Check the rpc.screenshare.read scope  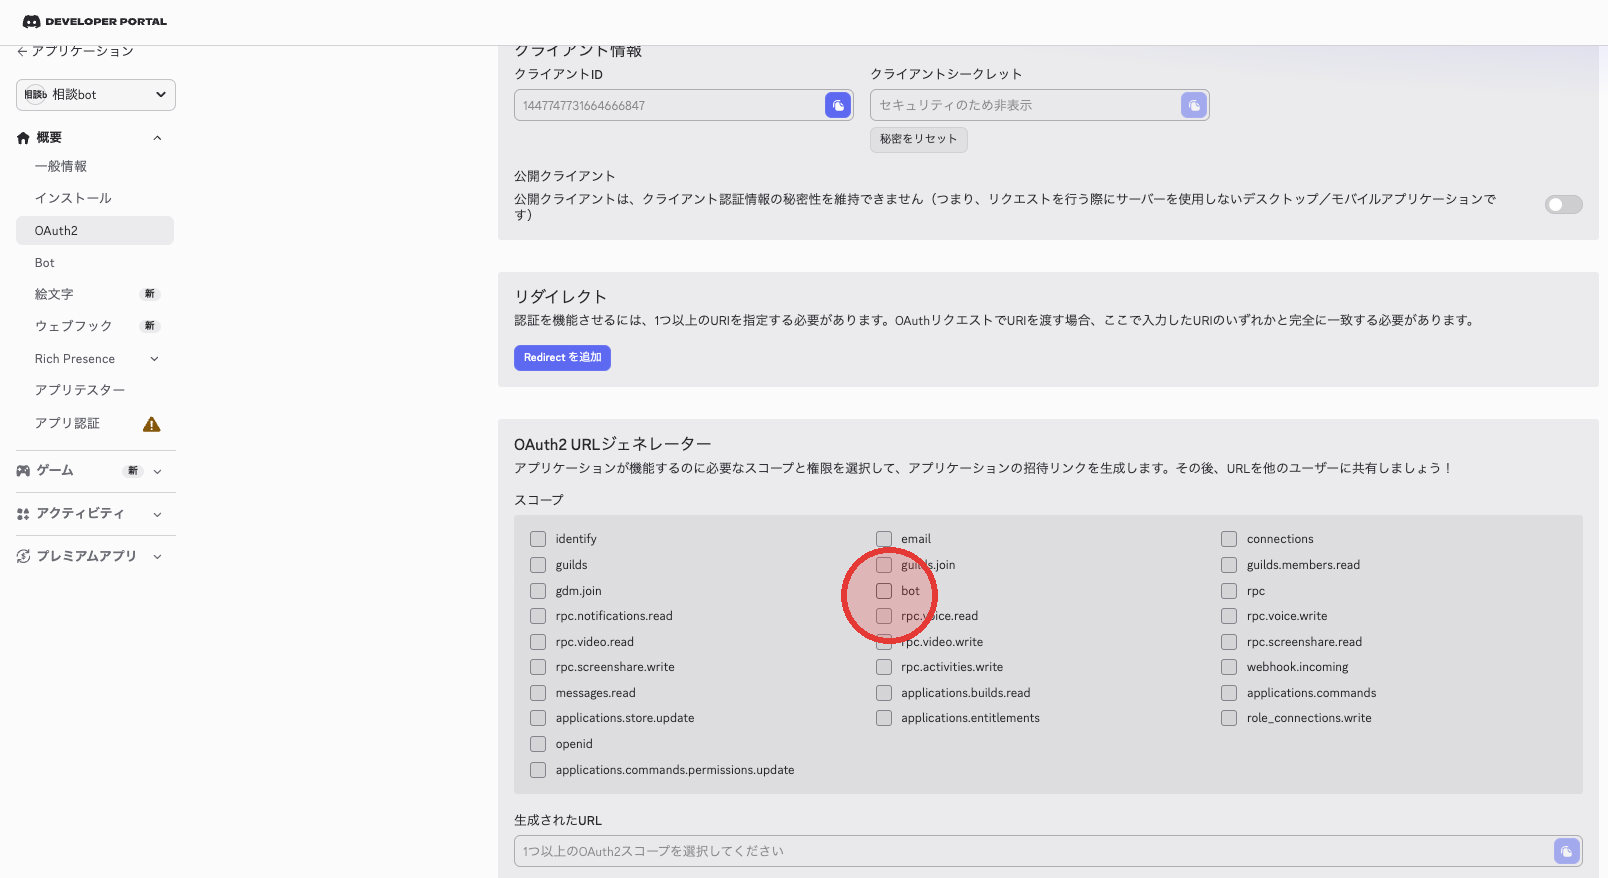point(1229,642)
